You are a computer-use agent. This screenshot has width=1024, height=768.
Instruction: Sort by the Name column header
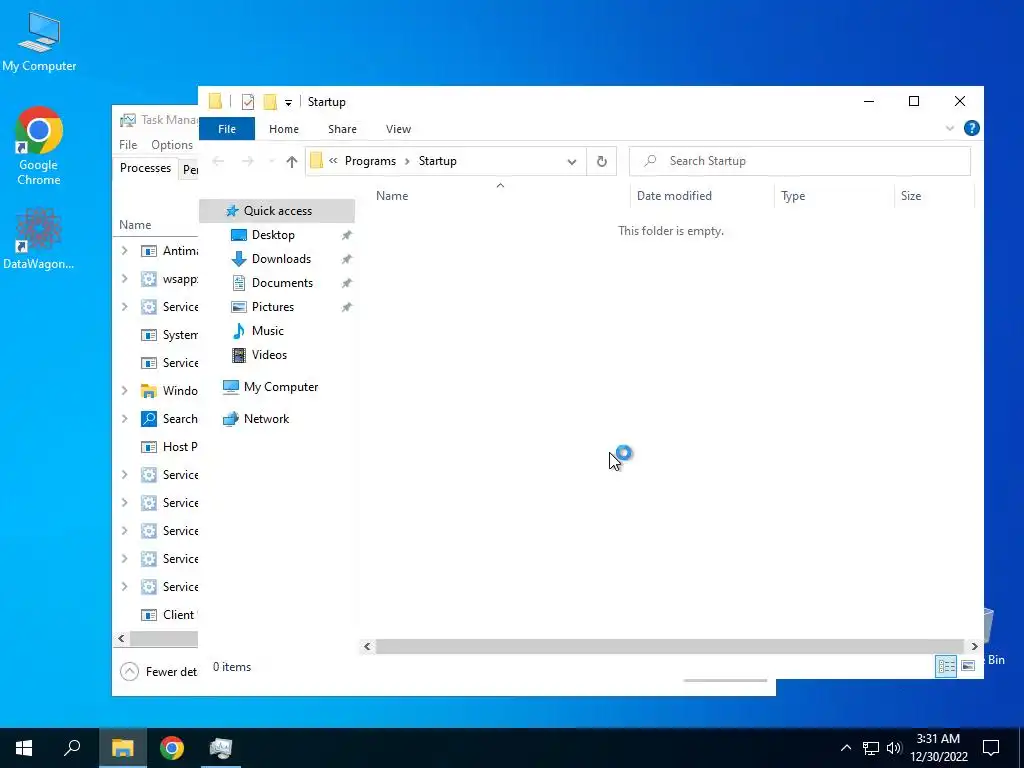pos(392,196)
